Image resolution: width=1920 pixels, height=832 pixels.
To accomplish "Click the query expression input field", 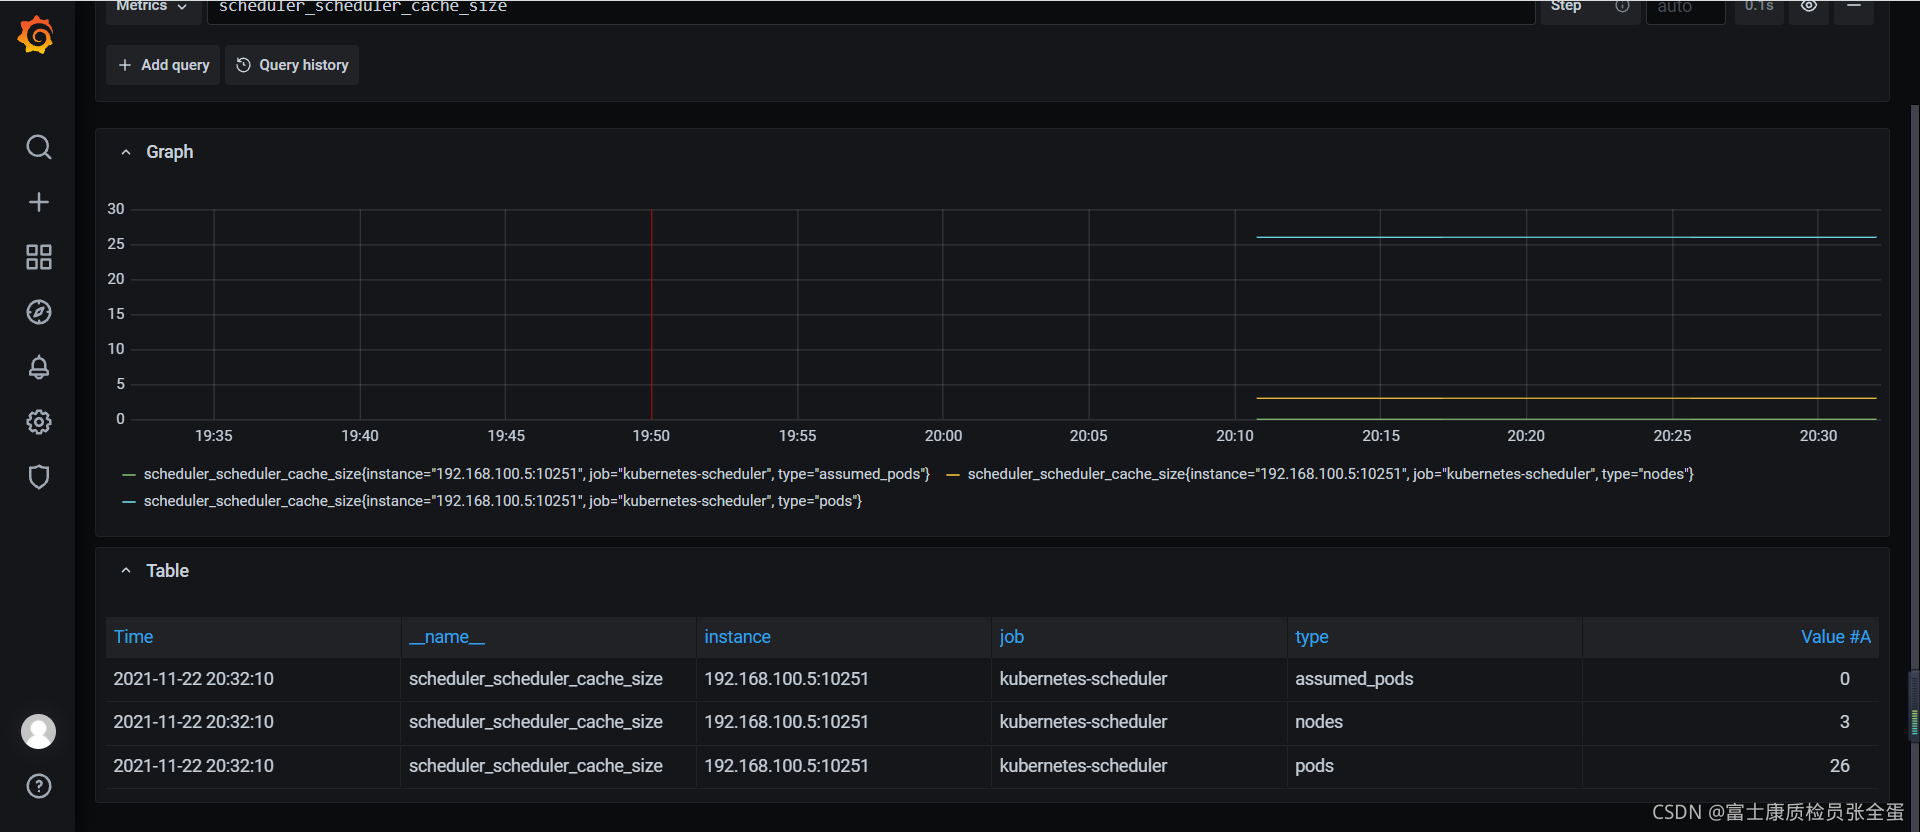I will (870, 8).
